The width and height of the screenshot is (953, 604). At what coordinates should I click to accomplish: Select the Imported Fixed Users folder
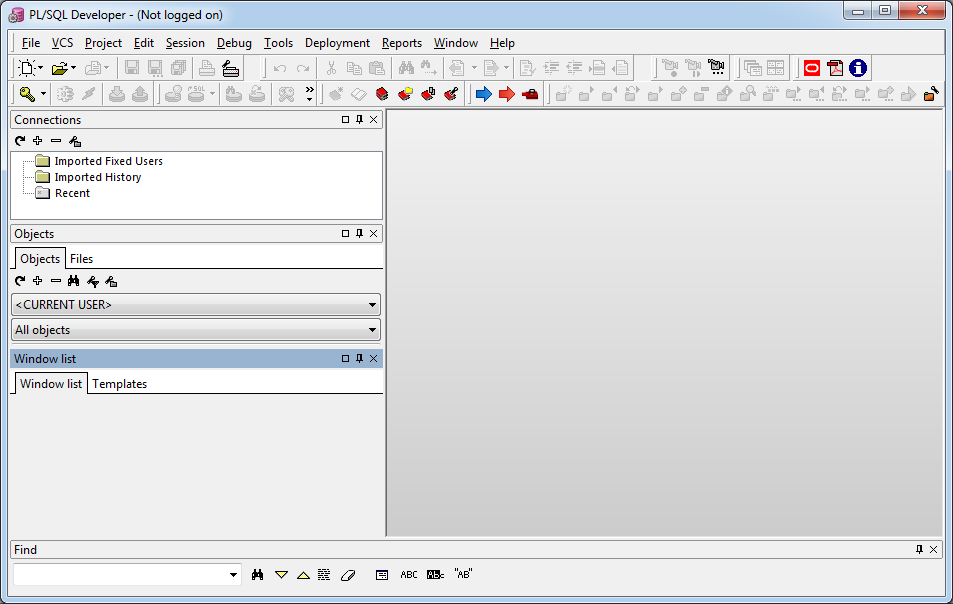pyautogui.click(x=108, y=161)
